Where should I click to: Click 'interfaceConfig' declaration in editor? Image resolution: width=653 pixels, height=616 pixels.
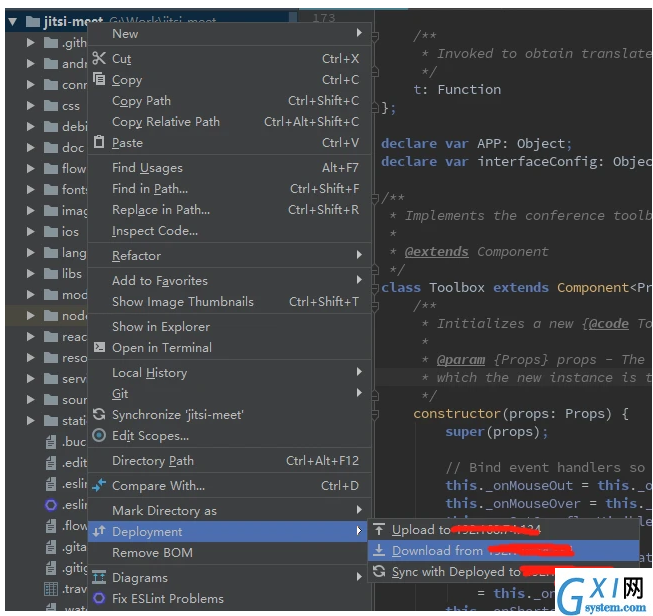[536, 161]
